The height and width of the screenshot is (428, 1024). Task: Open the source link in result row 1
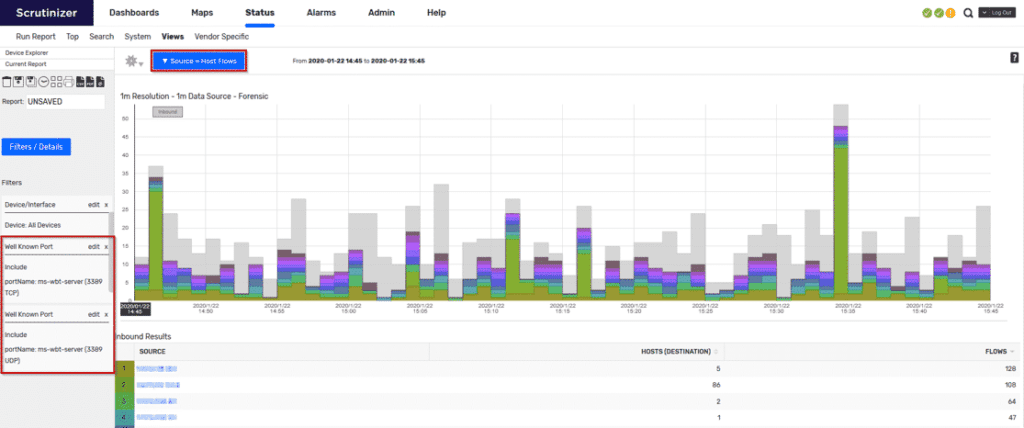pyautogui.click(x=157, y=369)
